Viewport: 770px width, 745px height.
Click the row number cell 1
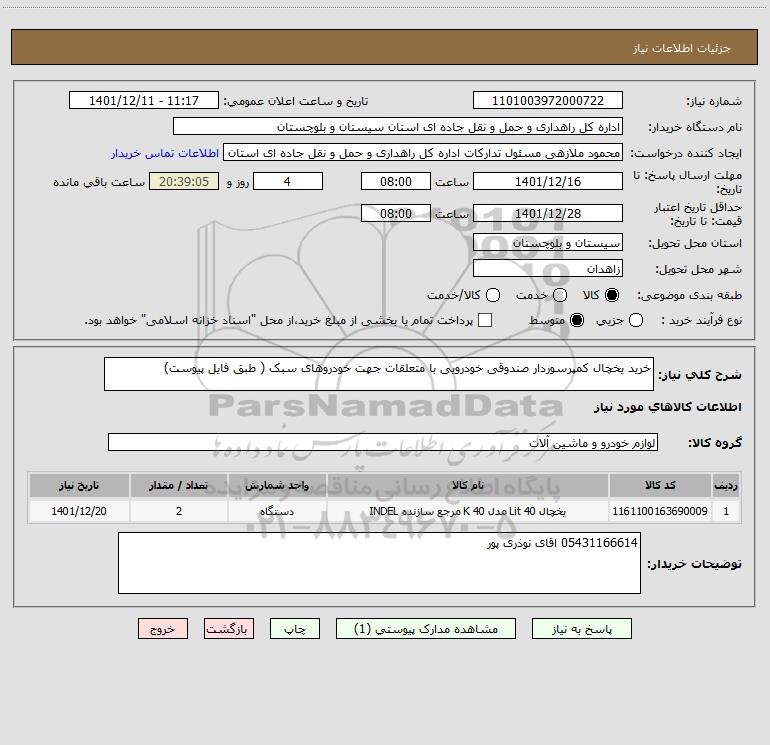tap(726, 511)
